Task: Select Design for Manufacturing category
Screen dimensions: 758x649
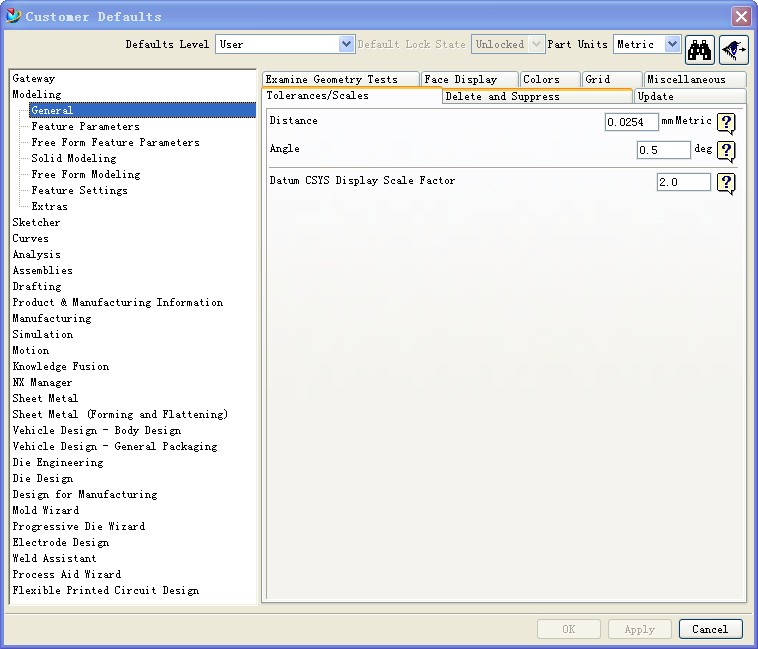Action: click(85, 494)
